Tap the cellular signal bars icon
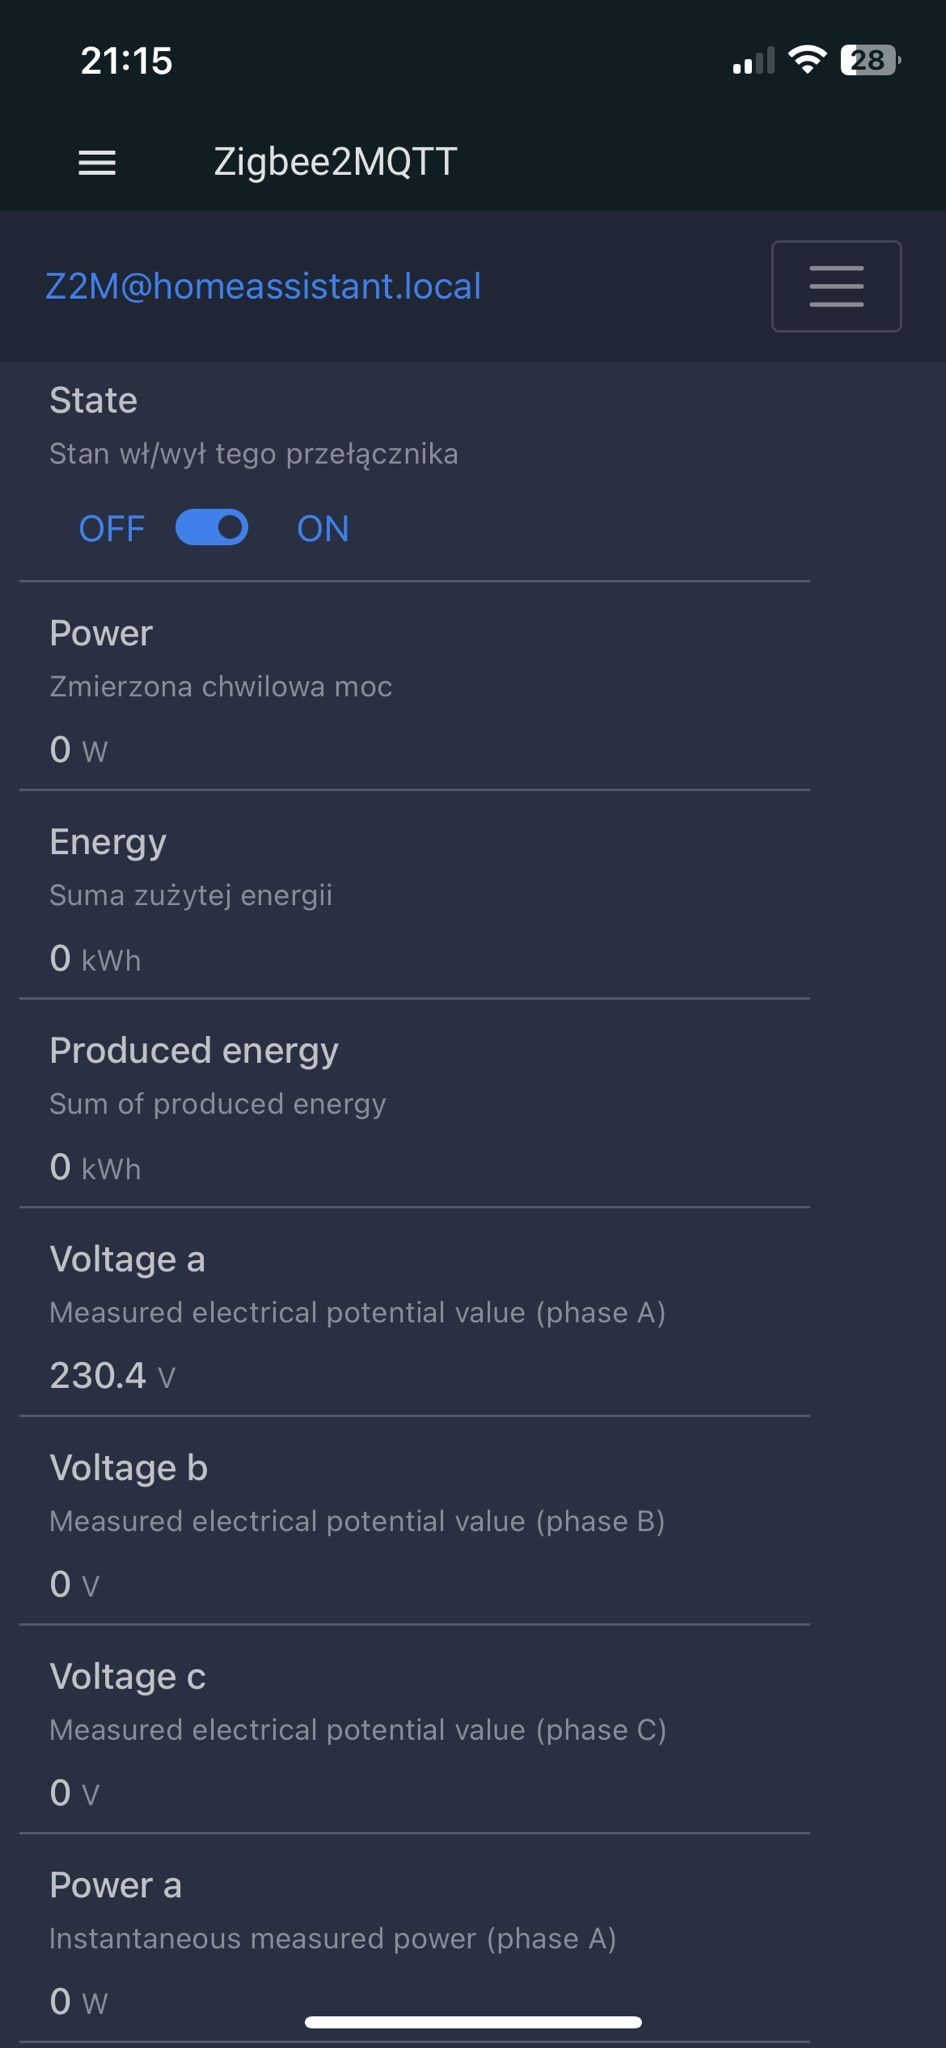This screenshot has height=2048, width=946. [753, 62]
